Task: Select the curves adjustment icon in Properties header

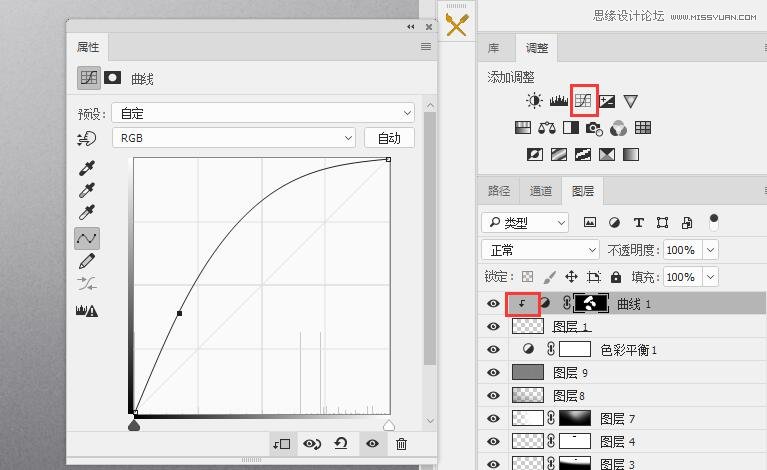Action: [89, 78]
